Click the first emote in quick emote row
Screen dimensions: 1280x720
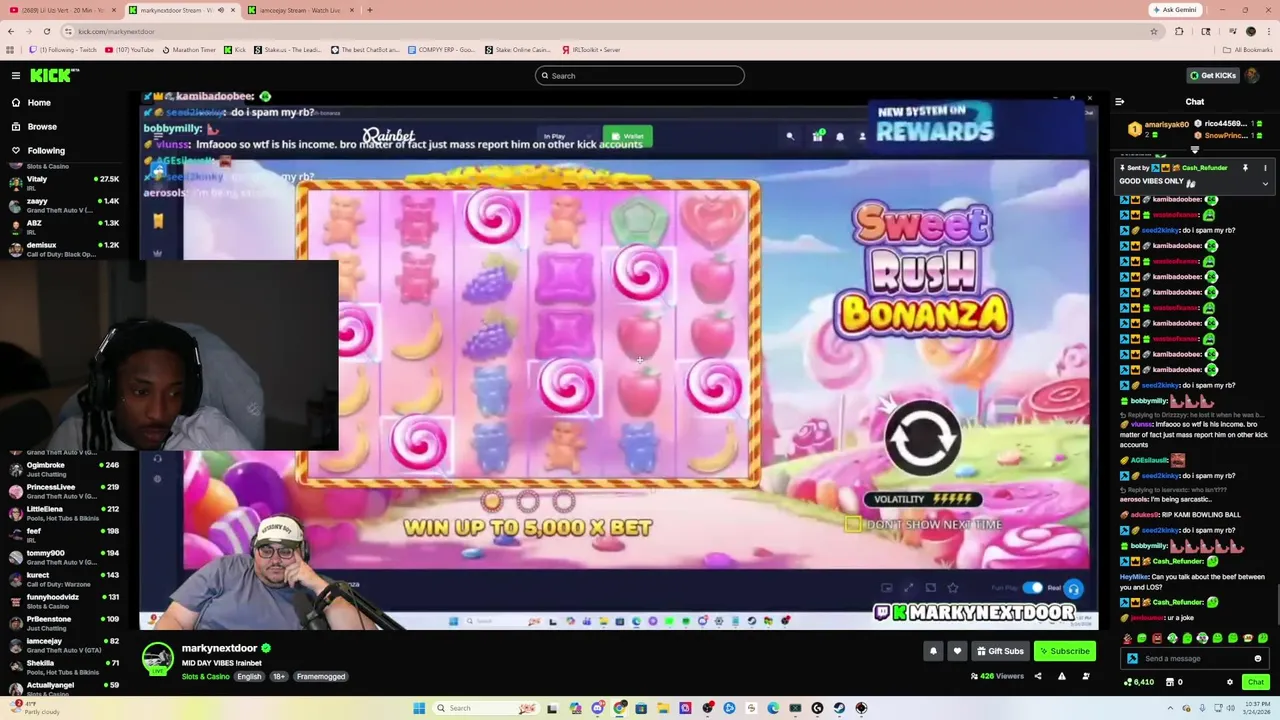click(1127, 638)
